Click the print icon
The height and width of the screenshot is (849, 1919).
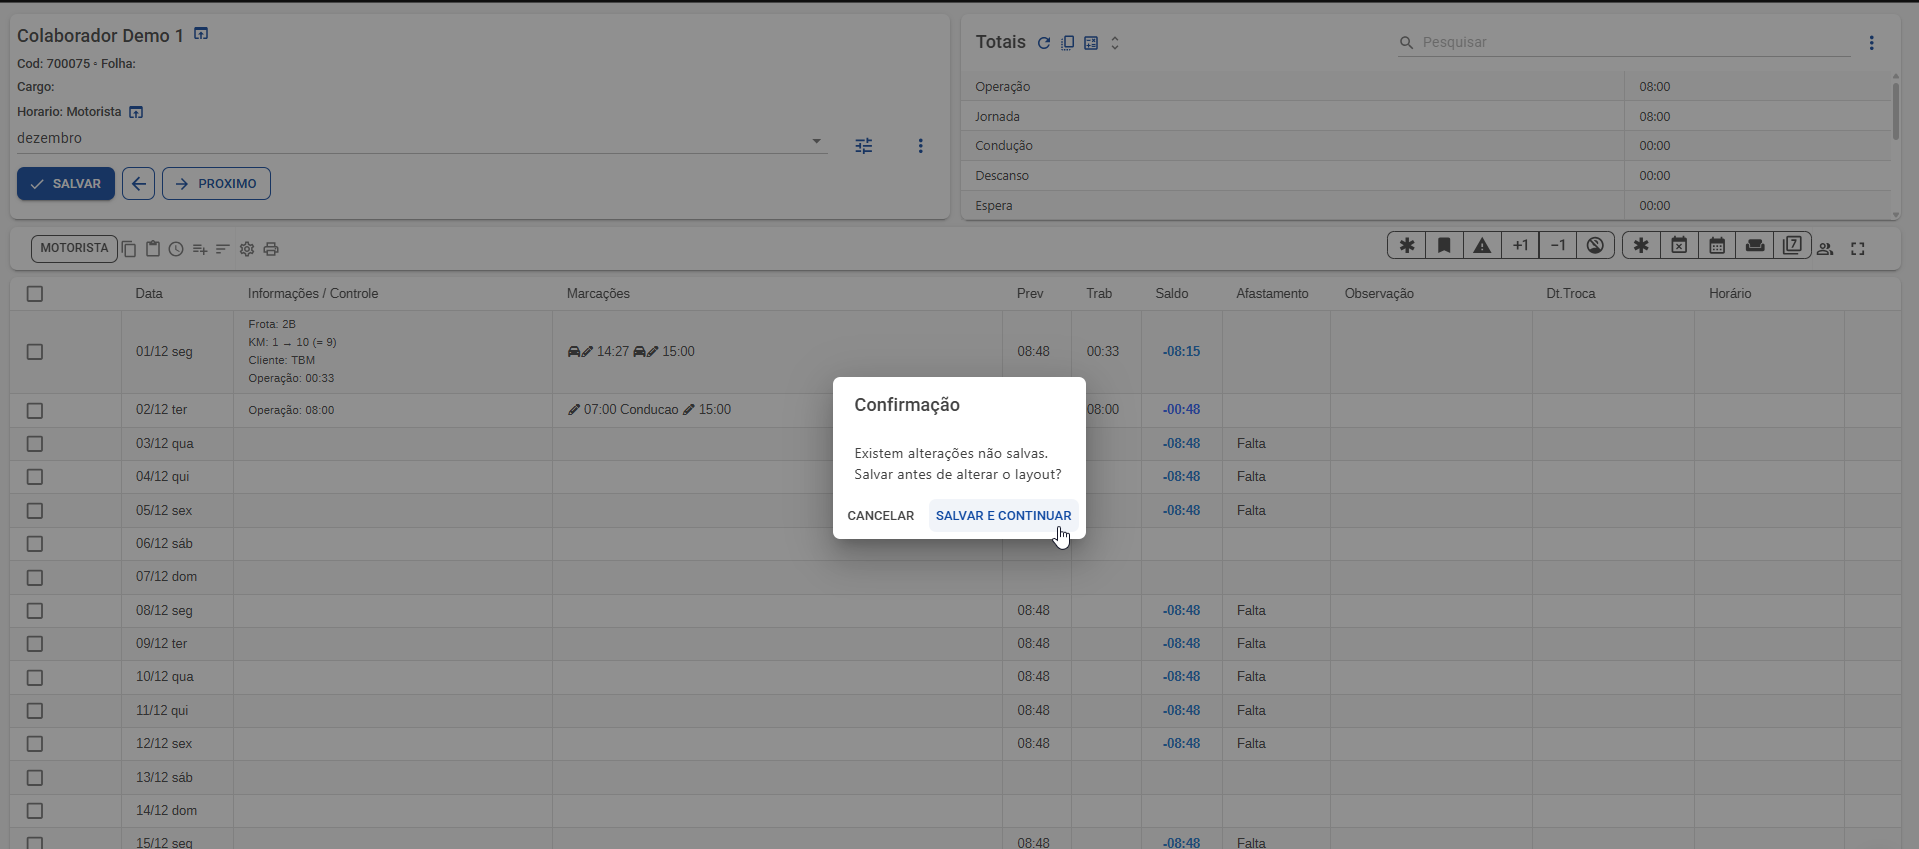pos(271,249)
